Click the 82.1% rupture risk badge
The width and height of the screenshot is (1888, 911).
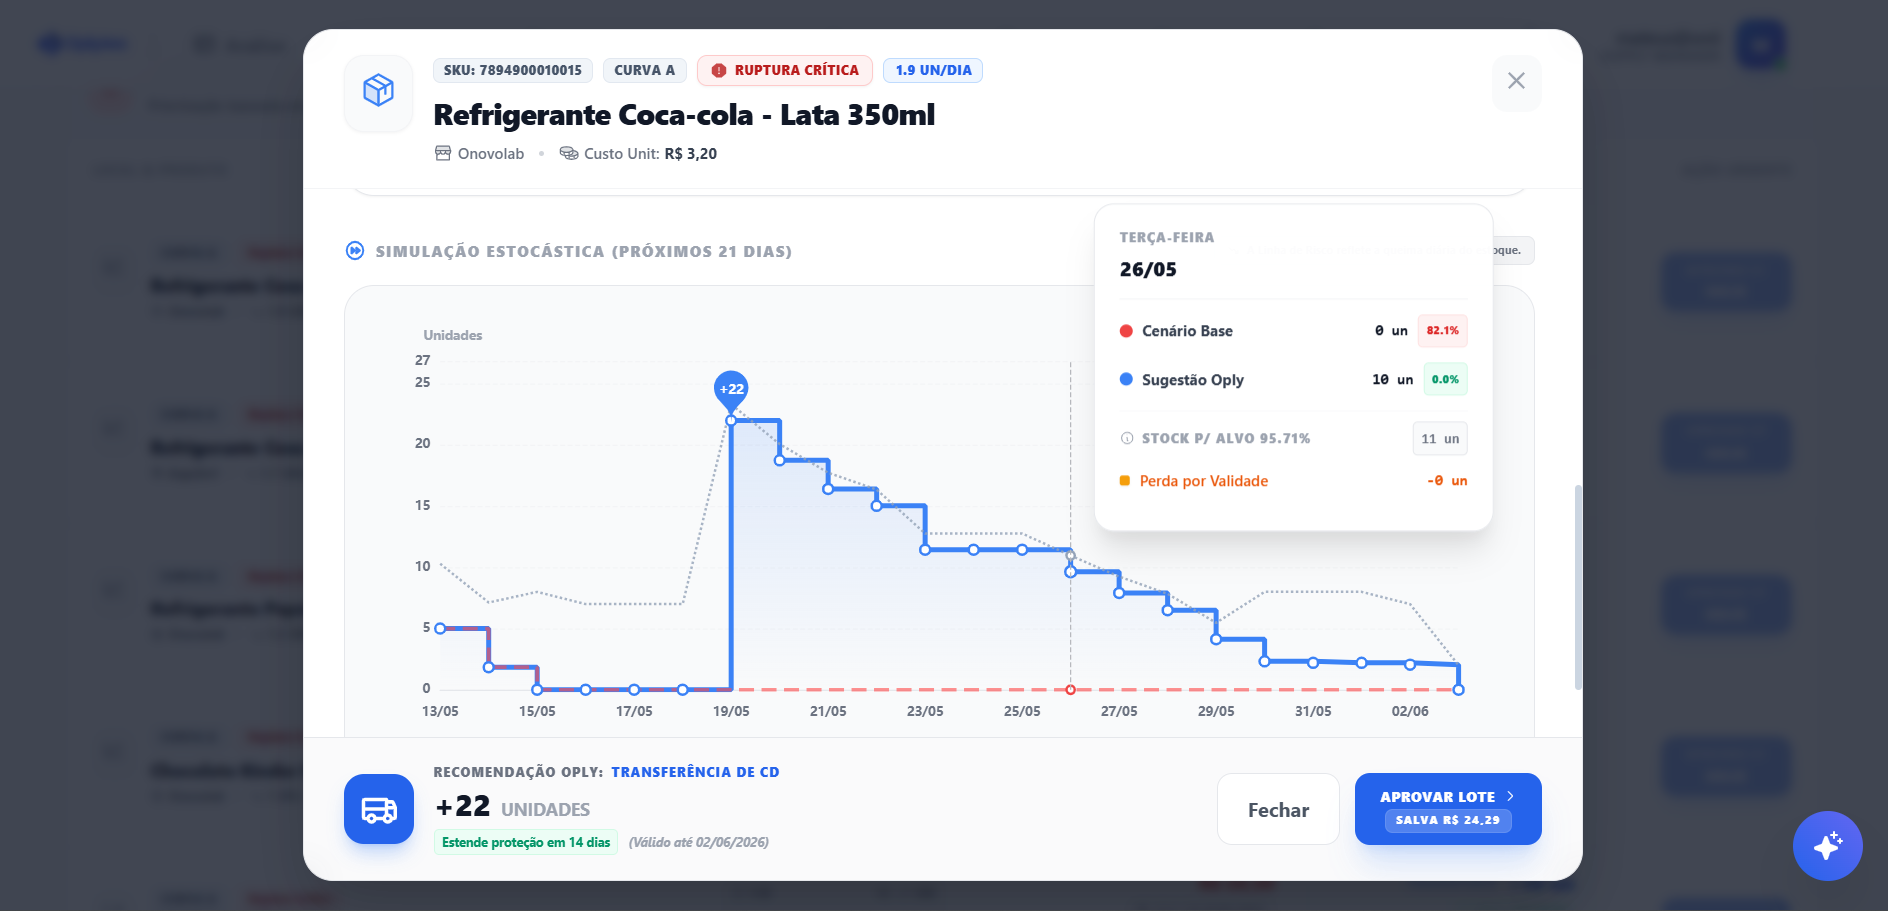(x=1442, y=331)
